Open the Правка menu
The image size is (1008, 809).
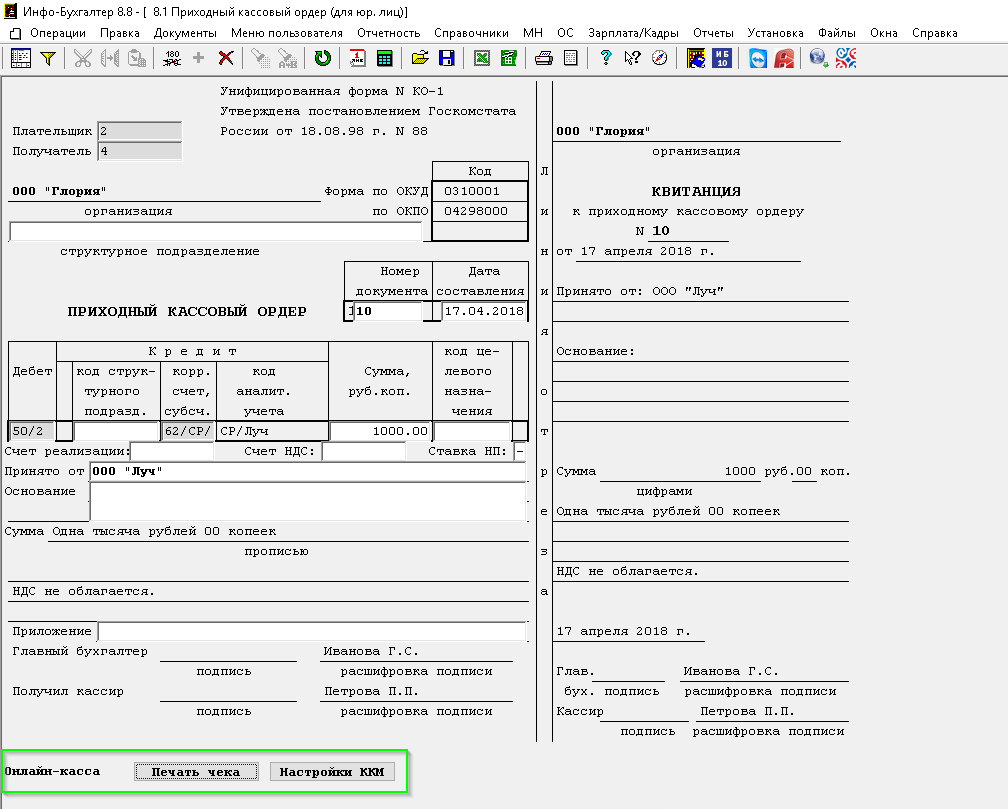click(x=120, y=33)
